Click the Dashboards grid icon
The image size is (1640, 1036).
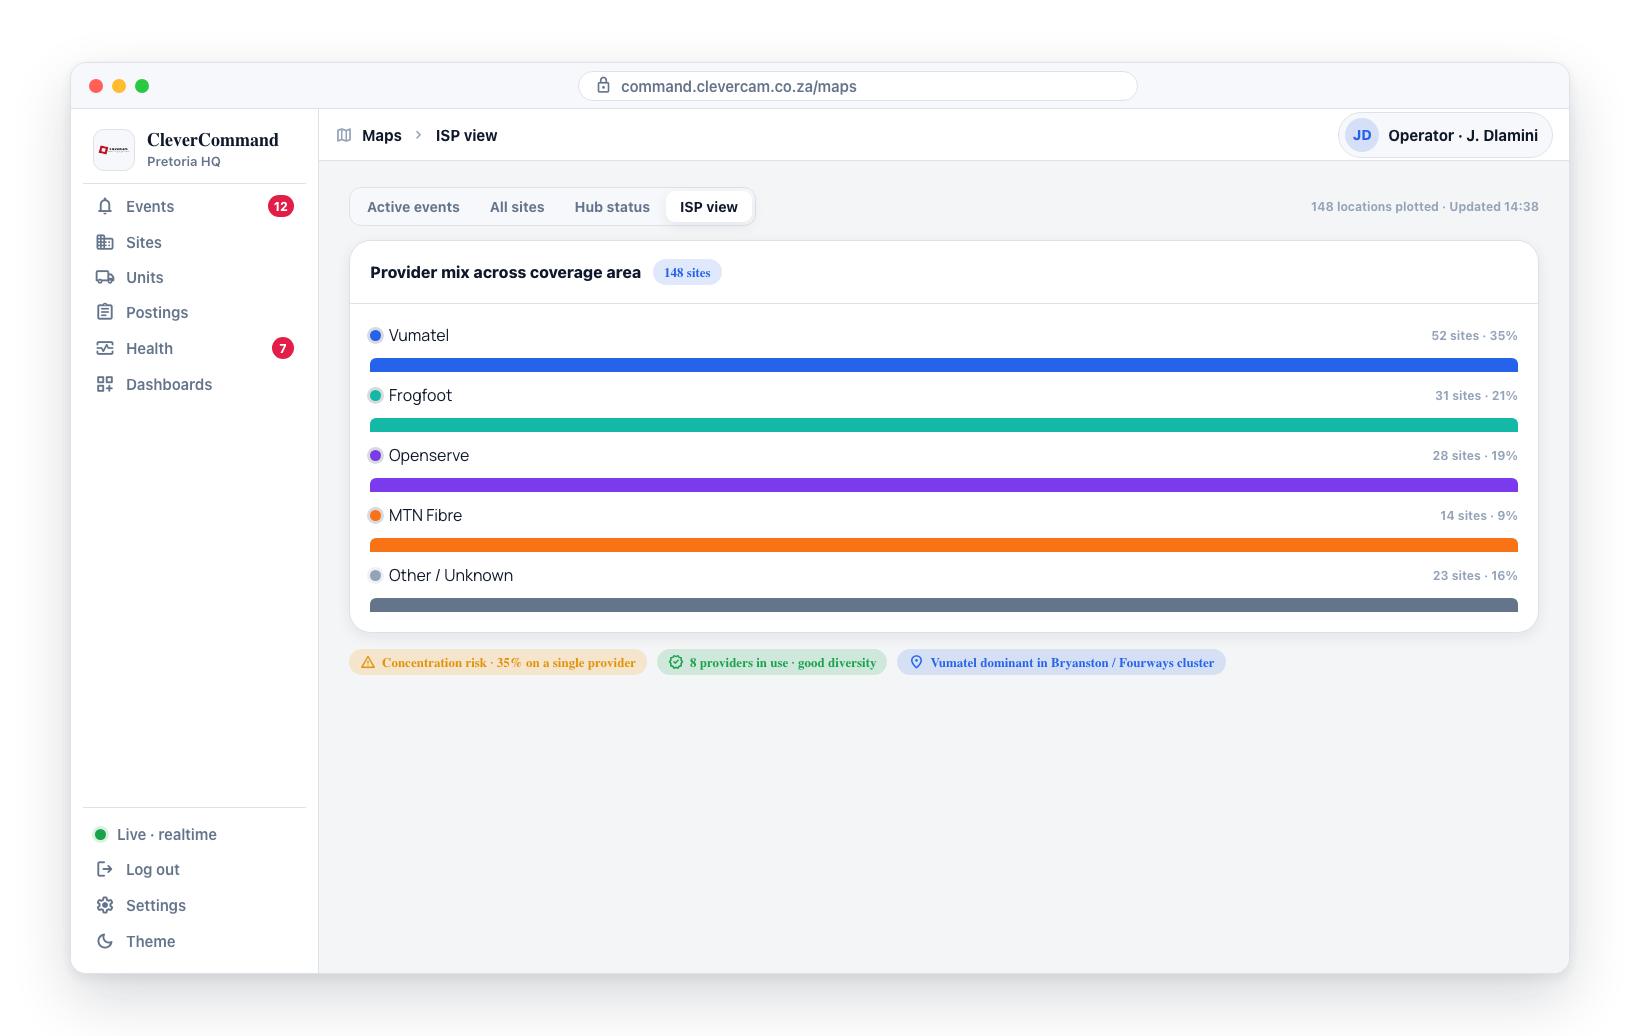[105, 384]
